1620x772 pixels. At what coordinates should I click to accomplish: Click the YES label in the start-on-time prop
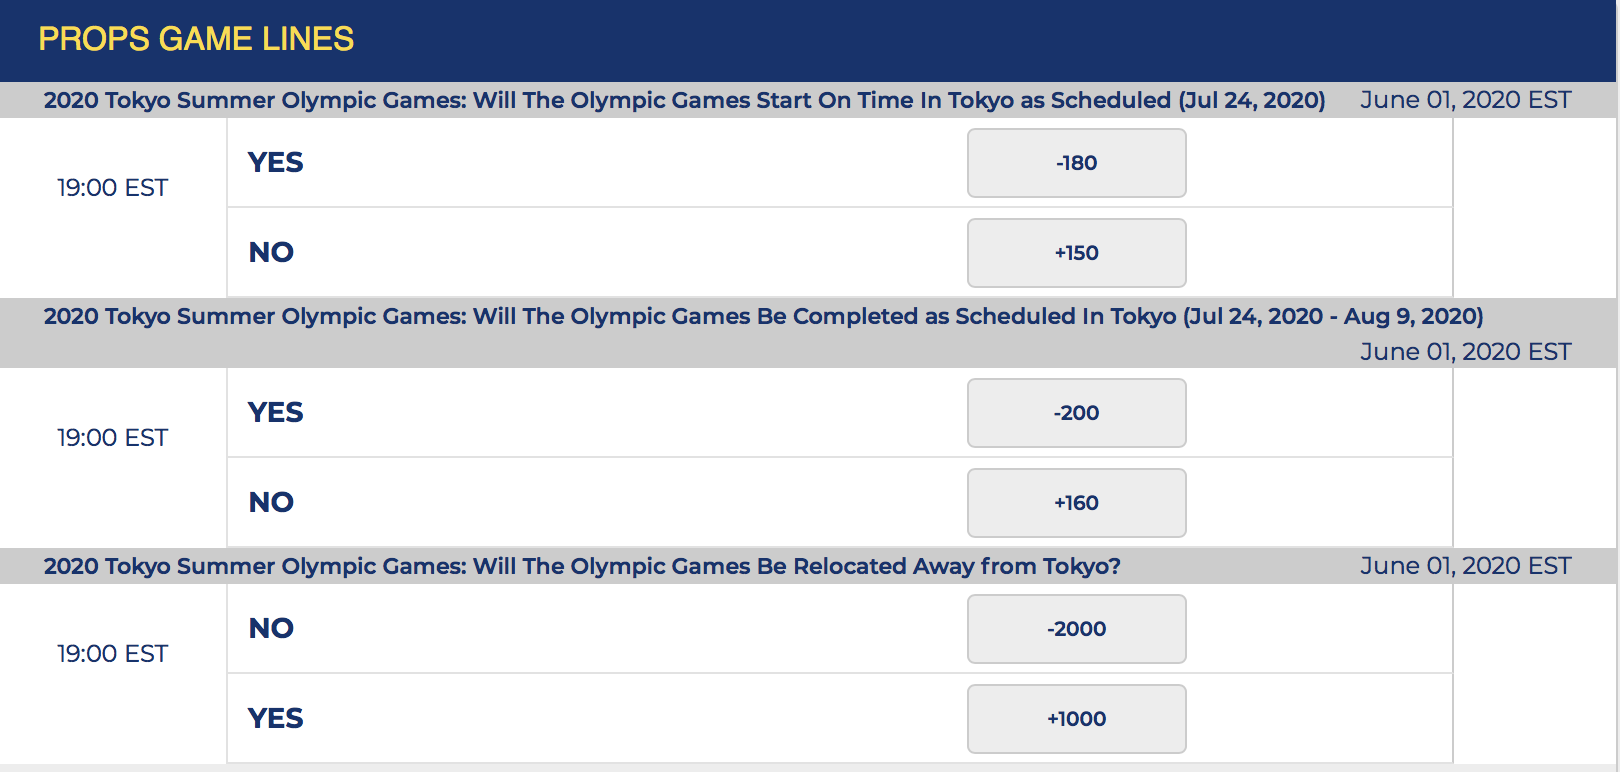coord(276,162)
